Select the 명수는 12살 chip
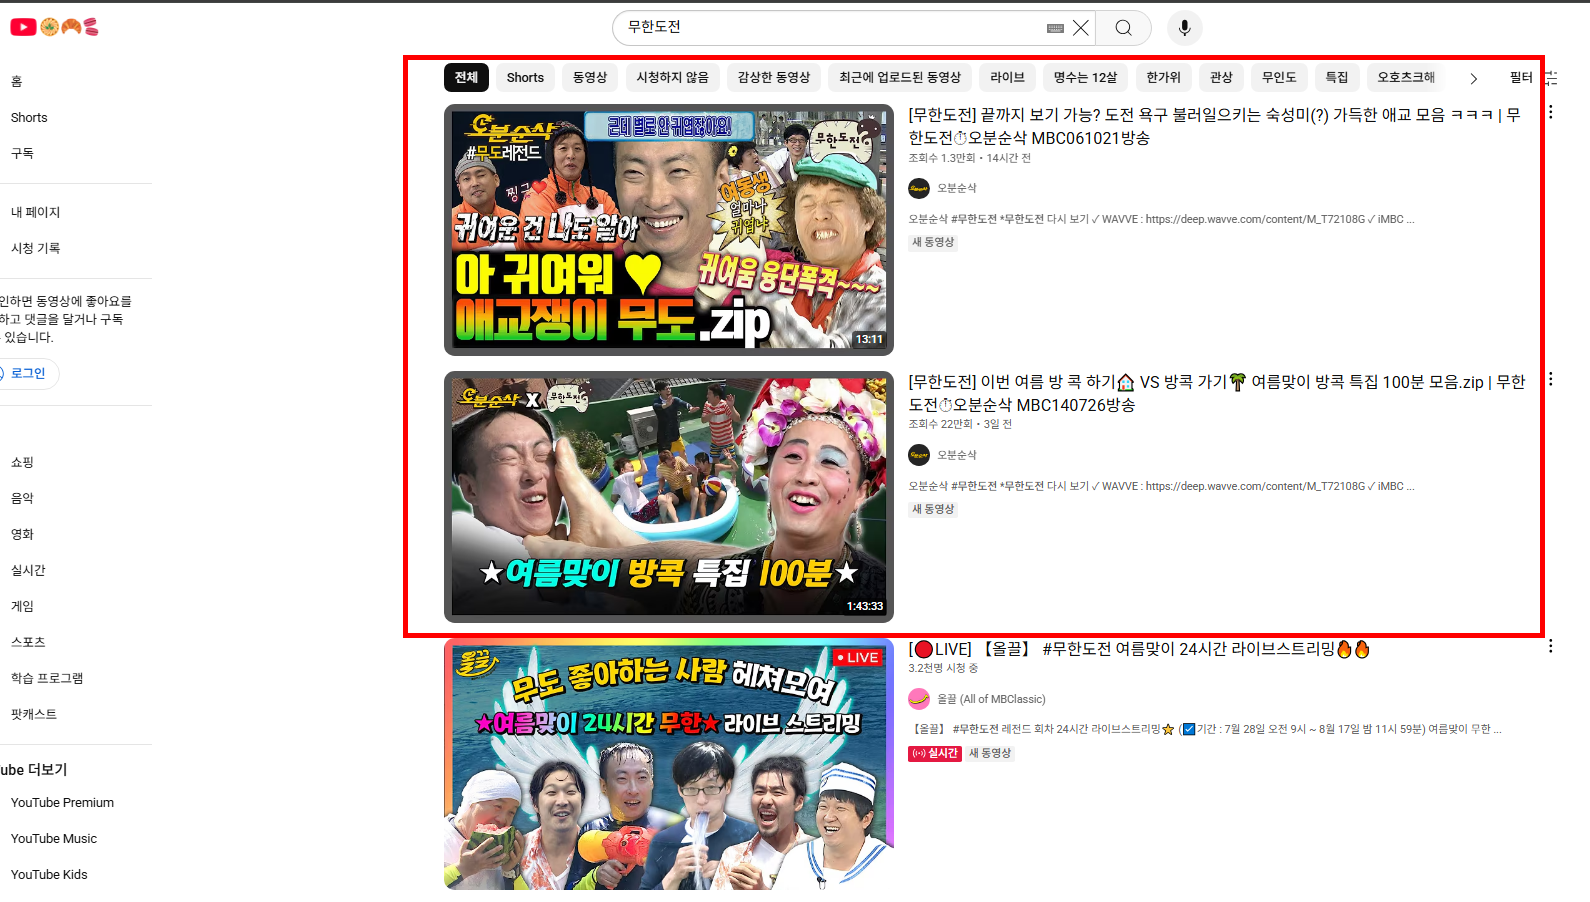The height and width of the screenshot is (902, 1590). tap(1085, 78)
